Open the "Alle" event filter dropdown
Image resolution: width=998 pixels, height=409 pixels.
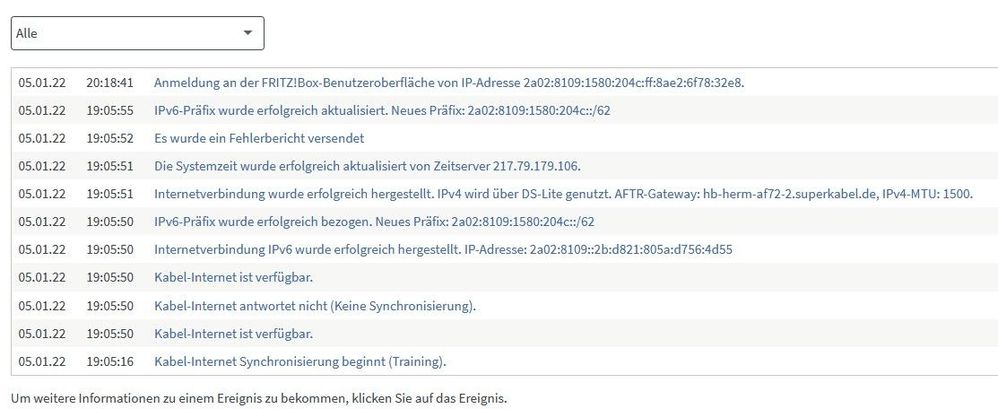137,33
